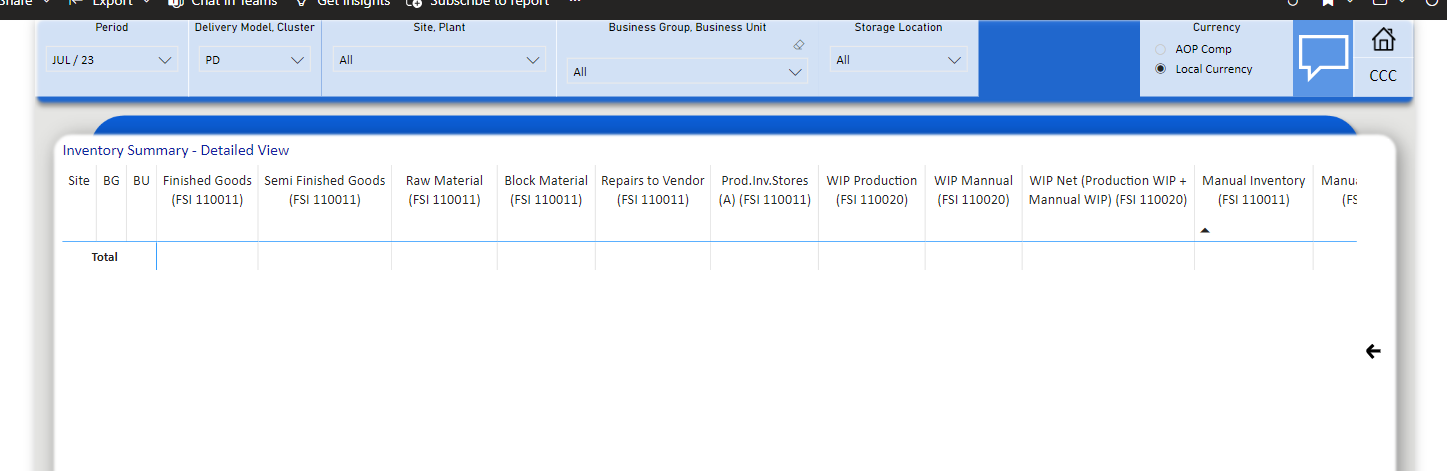Sort by the BG column header

coord(111,181)
